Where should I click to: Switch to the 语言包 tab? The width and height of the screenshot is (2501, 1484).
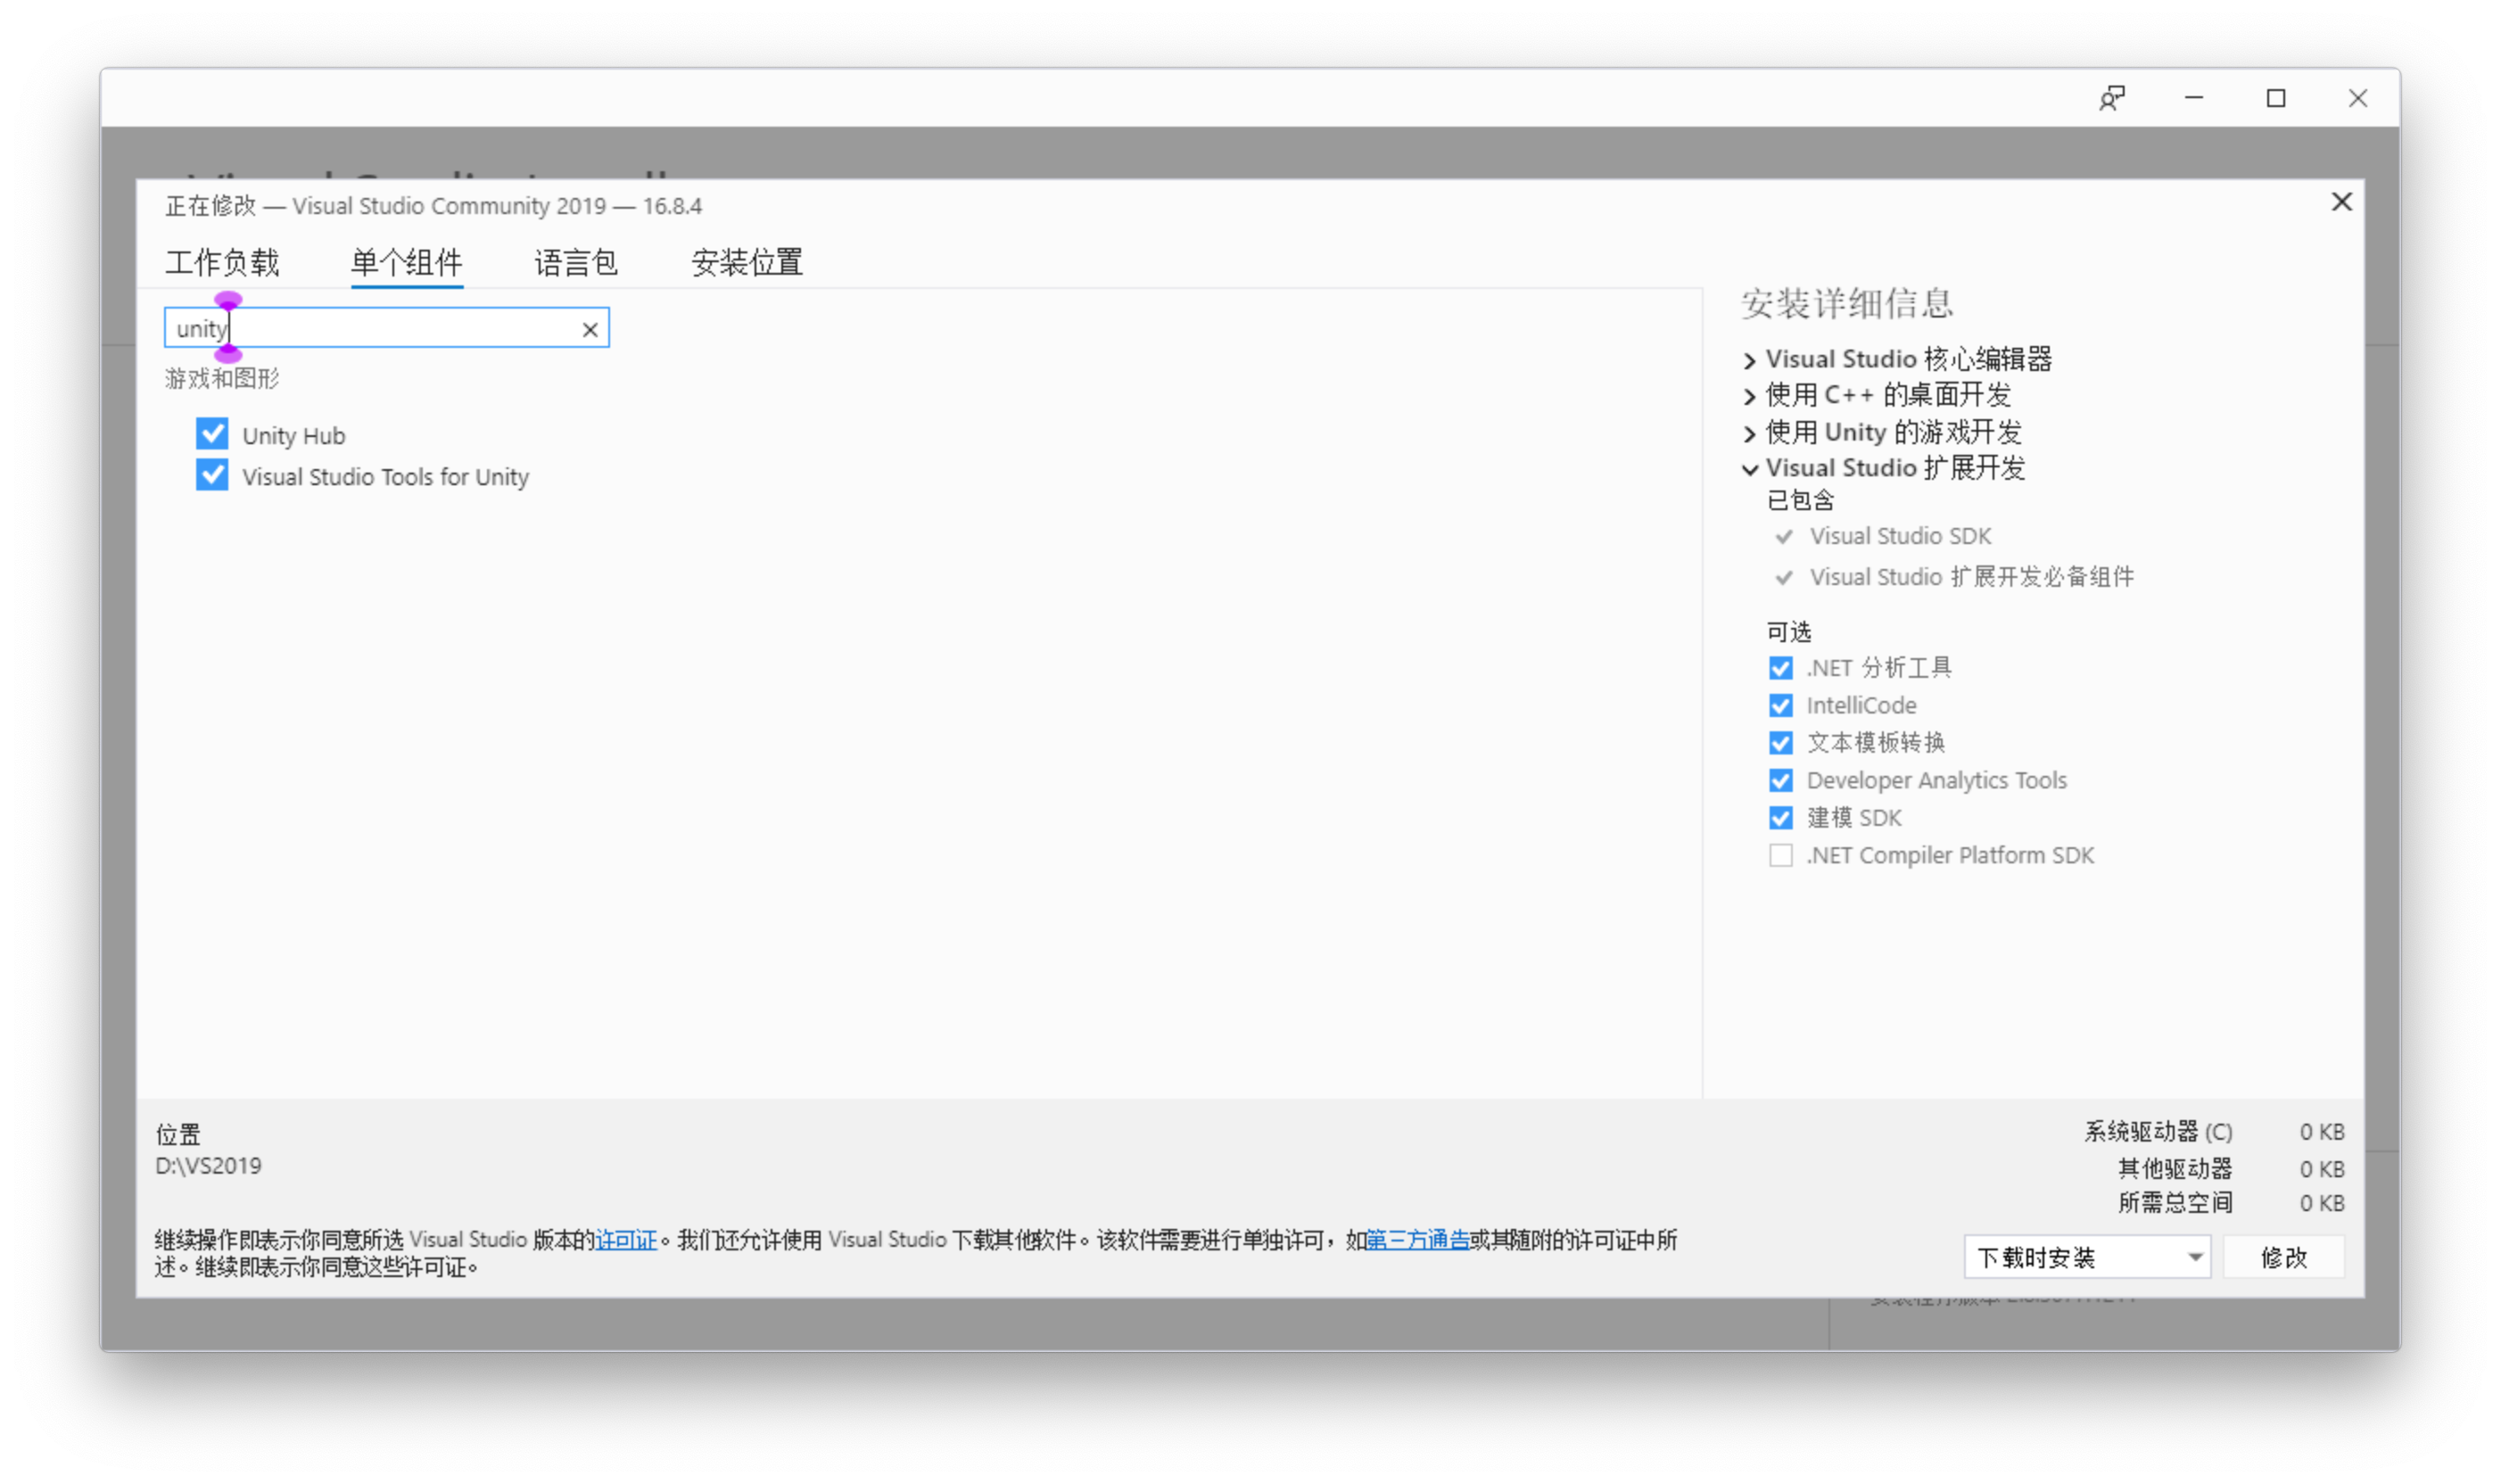[x=576, y=263]
